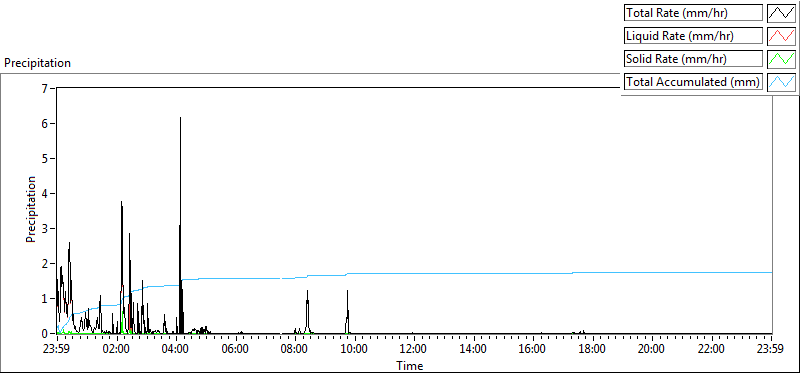Click the 4 value on y-axis

[x=44, y=193]
